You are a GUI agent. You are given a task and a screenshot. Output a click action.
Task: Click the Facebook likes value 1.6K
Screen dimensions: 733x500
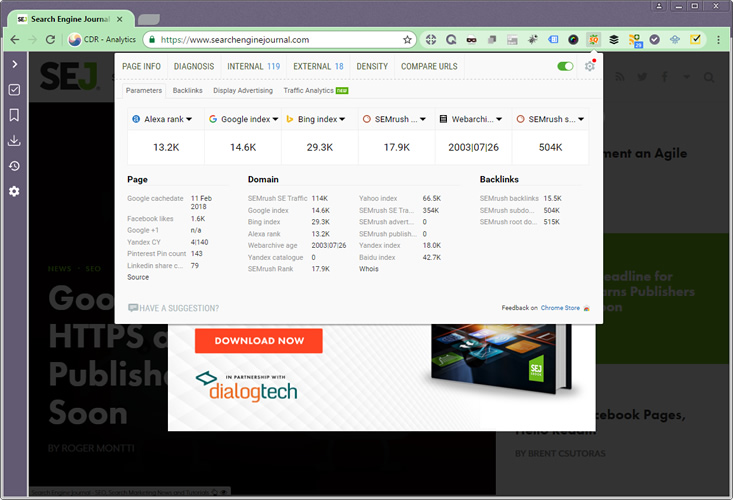coord(198,219)
